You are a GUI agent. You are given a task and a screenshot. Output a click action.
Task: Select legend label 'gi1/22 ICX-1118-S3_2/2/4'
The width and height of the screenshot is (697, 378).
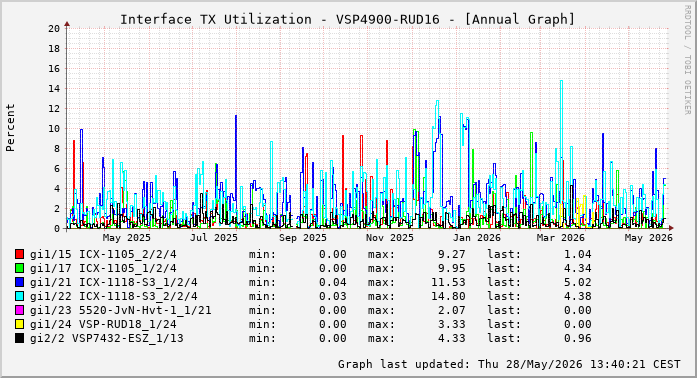(x=114, y=296)
